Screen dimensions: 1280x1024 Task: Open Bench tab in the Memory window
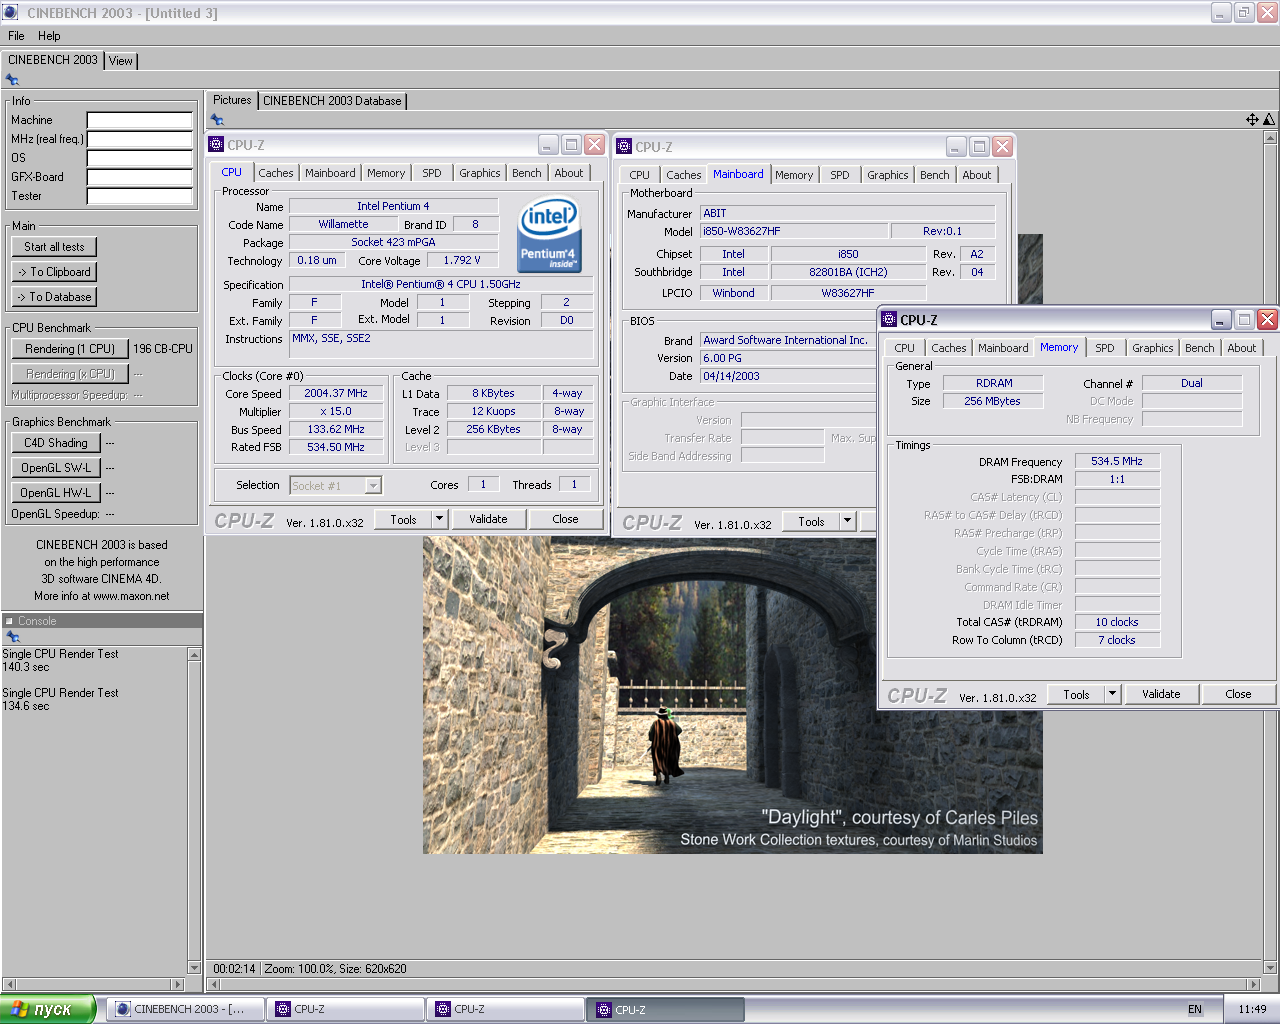pos(1200,348)
